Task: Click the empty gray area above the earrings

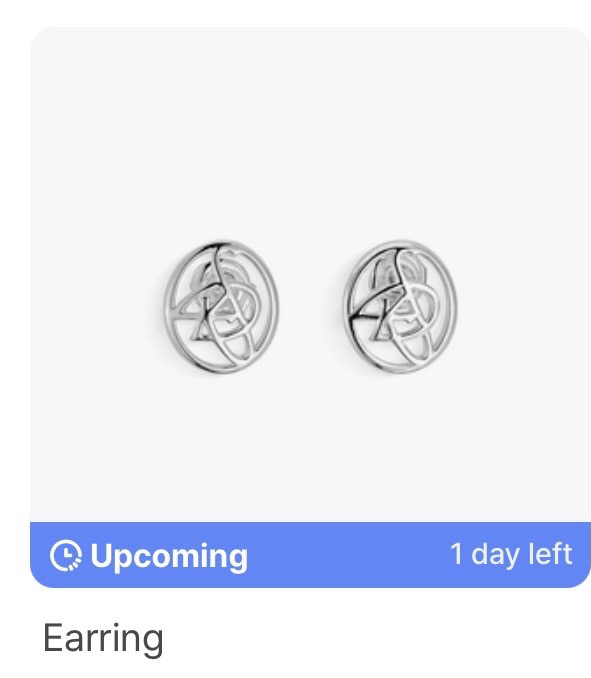Action: pos(310,130)
